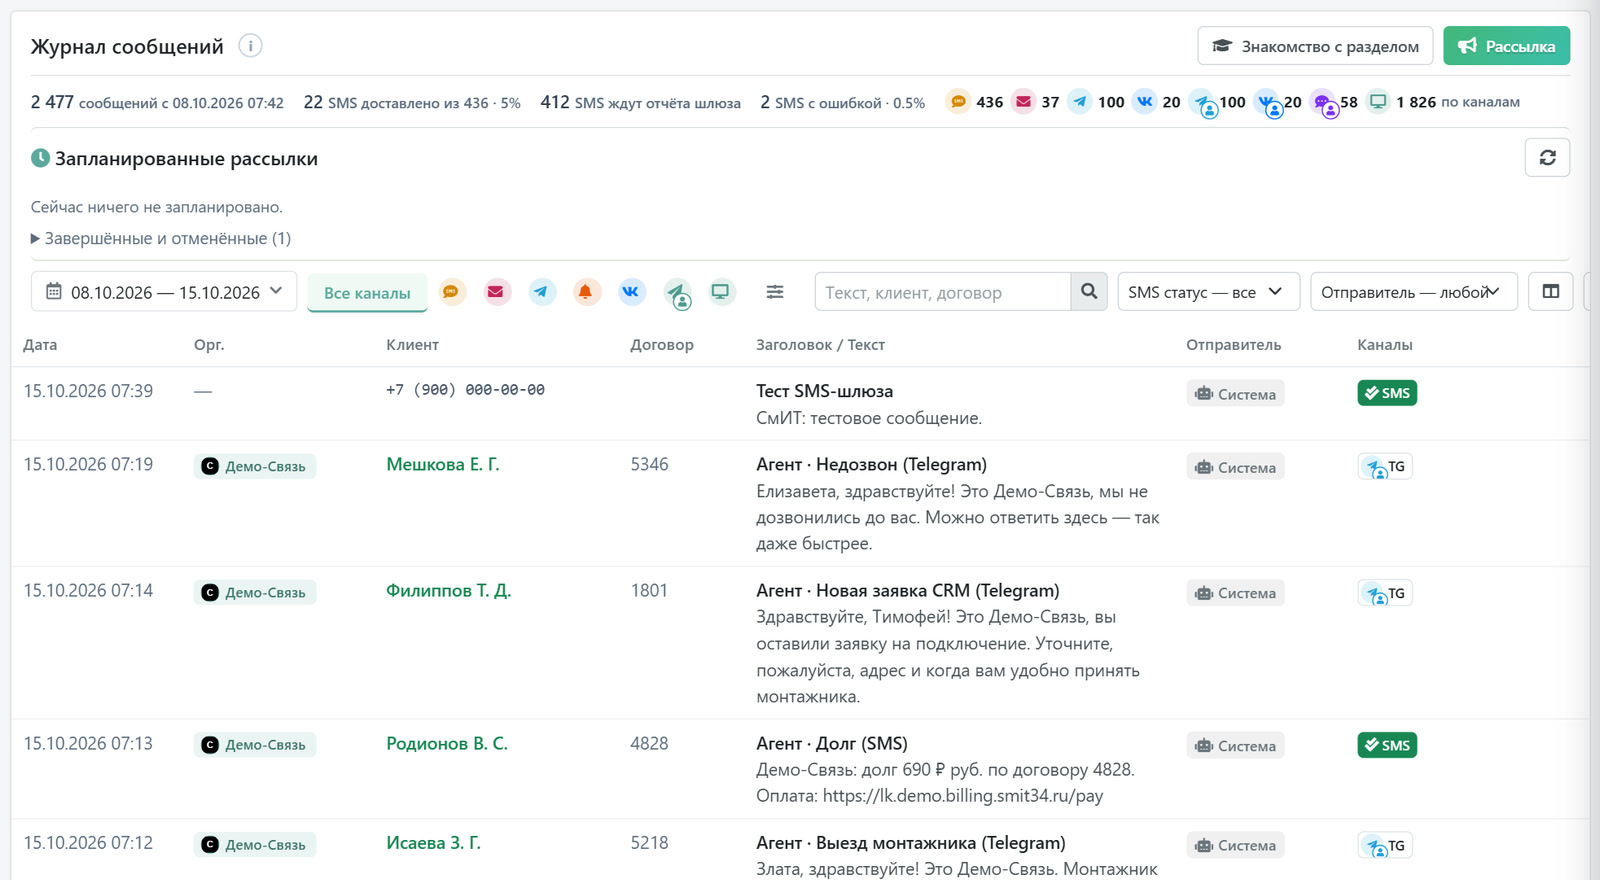Click the SMS icon next to 436

point(958,101)
